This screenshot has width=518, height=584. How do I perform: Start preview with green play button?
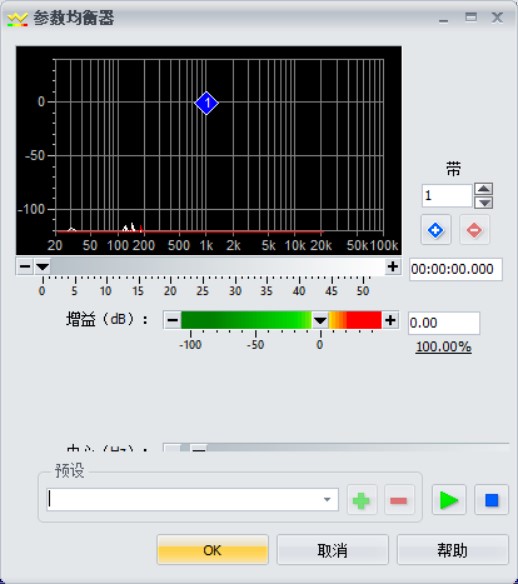449,500
